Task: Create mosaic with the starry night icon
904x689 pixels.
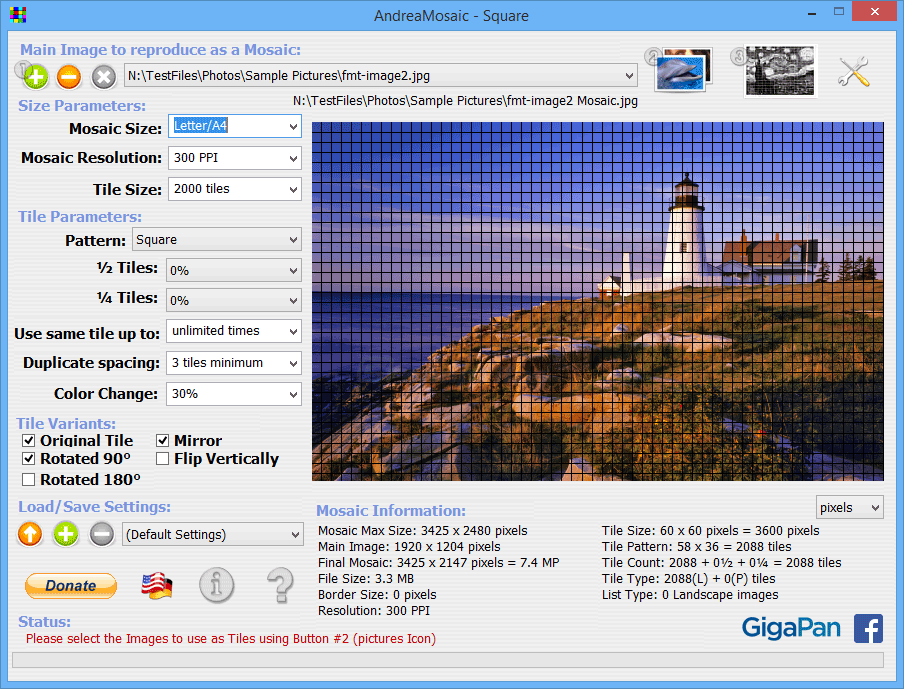Action: coord(780,71)
